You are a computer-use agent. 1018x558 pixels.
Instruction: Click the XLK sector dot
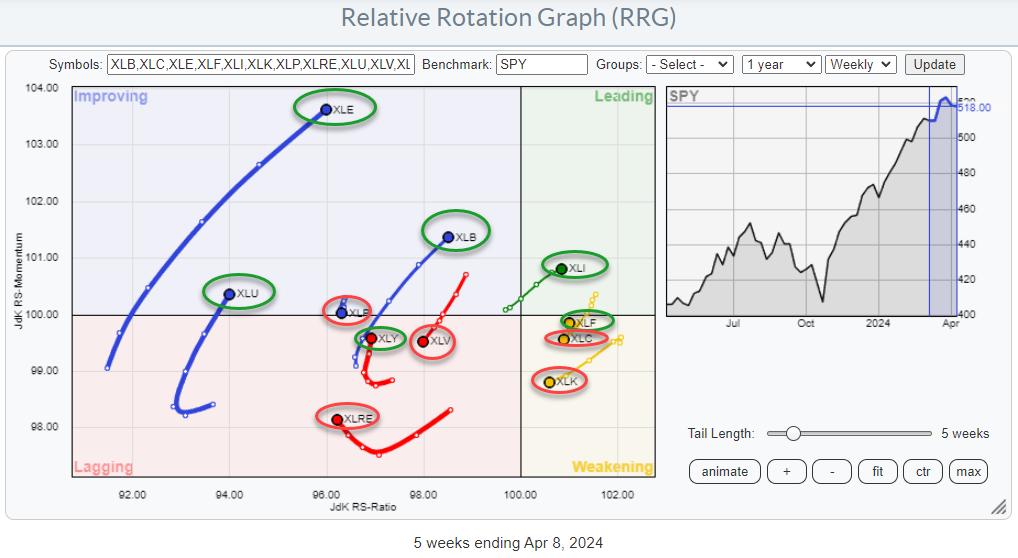549,382
